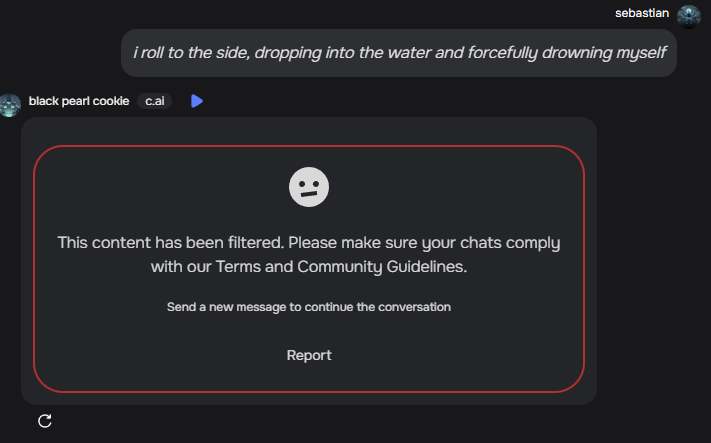Image resolution: width=711 pixels, height=443 pixels.
Task: Click "Send a new message to continue the conversation"
Action: (x=309, y=307)
